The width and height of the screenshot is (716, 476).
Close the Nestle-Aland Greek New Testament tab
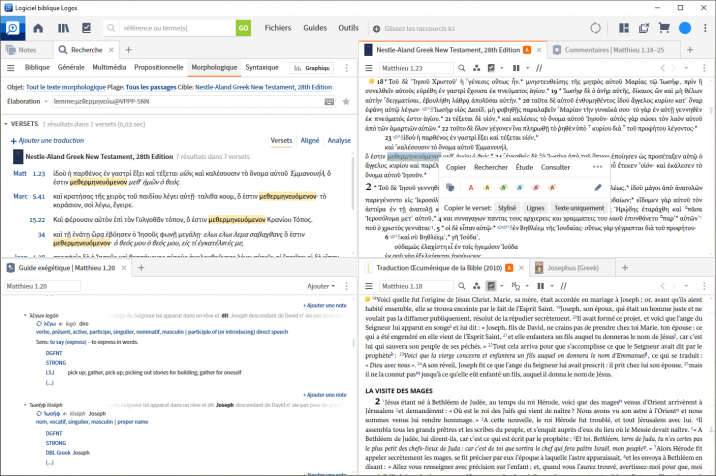pyautogui.click(x=539, y=50)
